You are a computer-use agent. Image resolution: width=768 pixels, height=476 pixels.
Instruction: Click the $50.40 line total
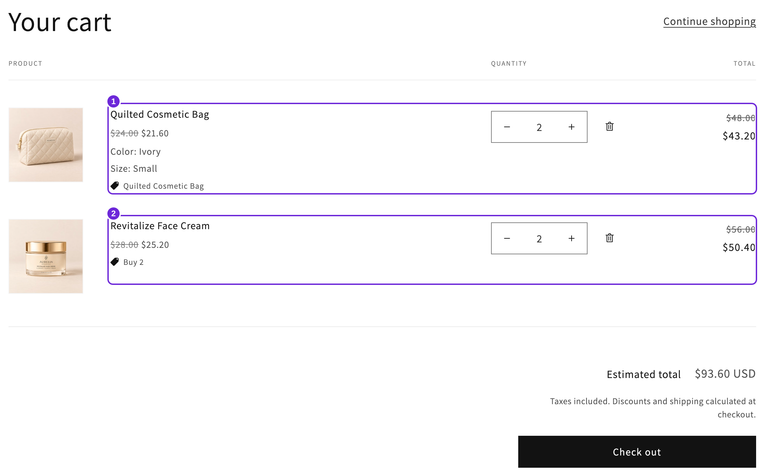click(x=739, y=247)
